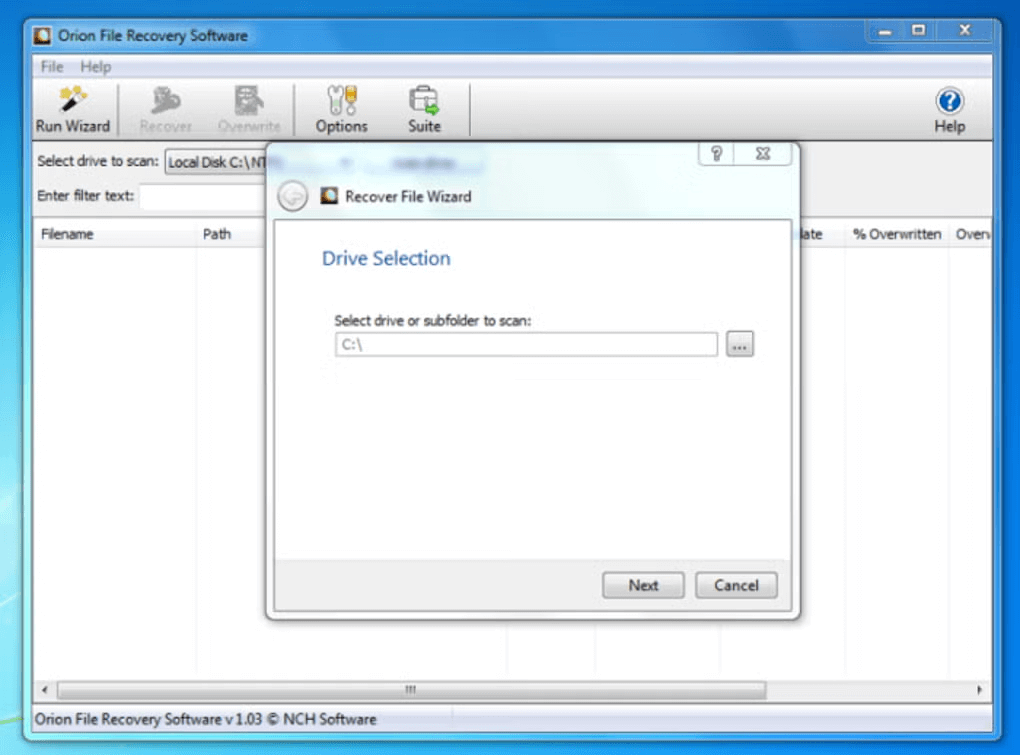
Task: Open the Options tool
Action: pyautogui.click(x=342, y=109)
